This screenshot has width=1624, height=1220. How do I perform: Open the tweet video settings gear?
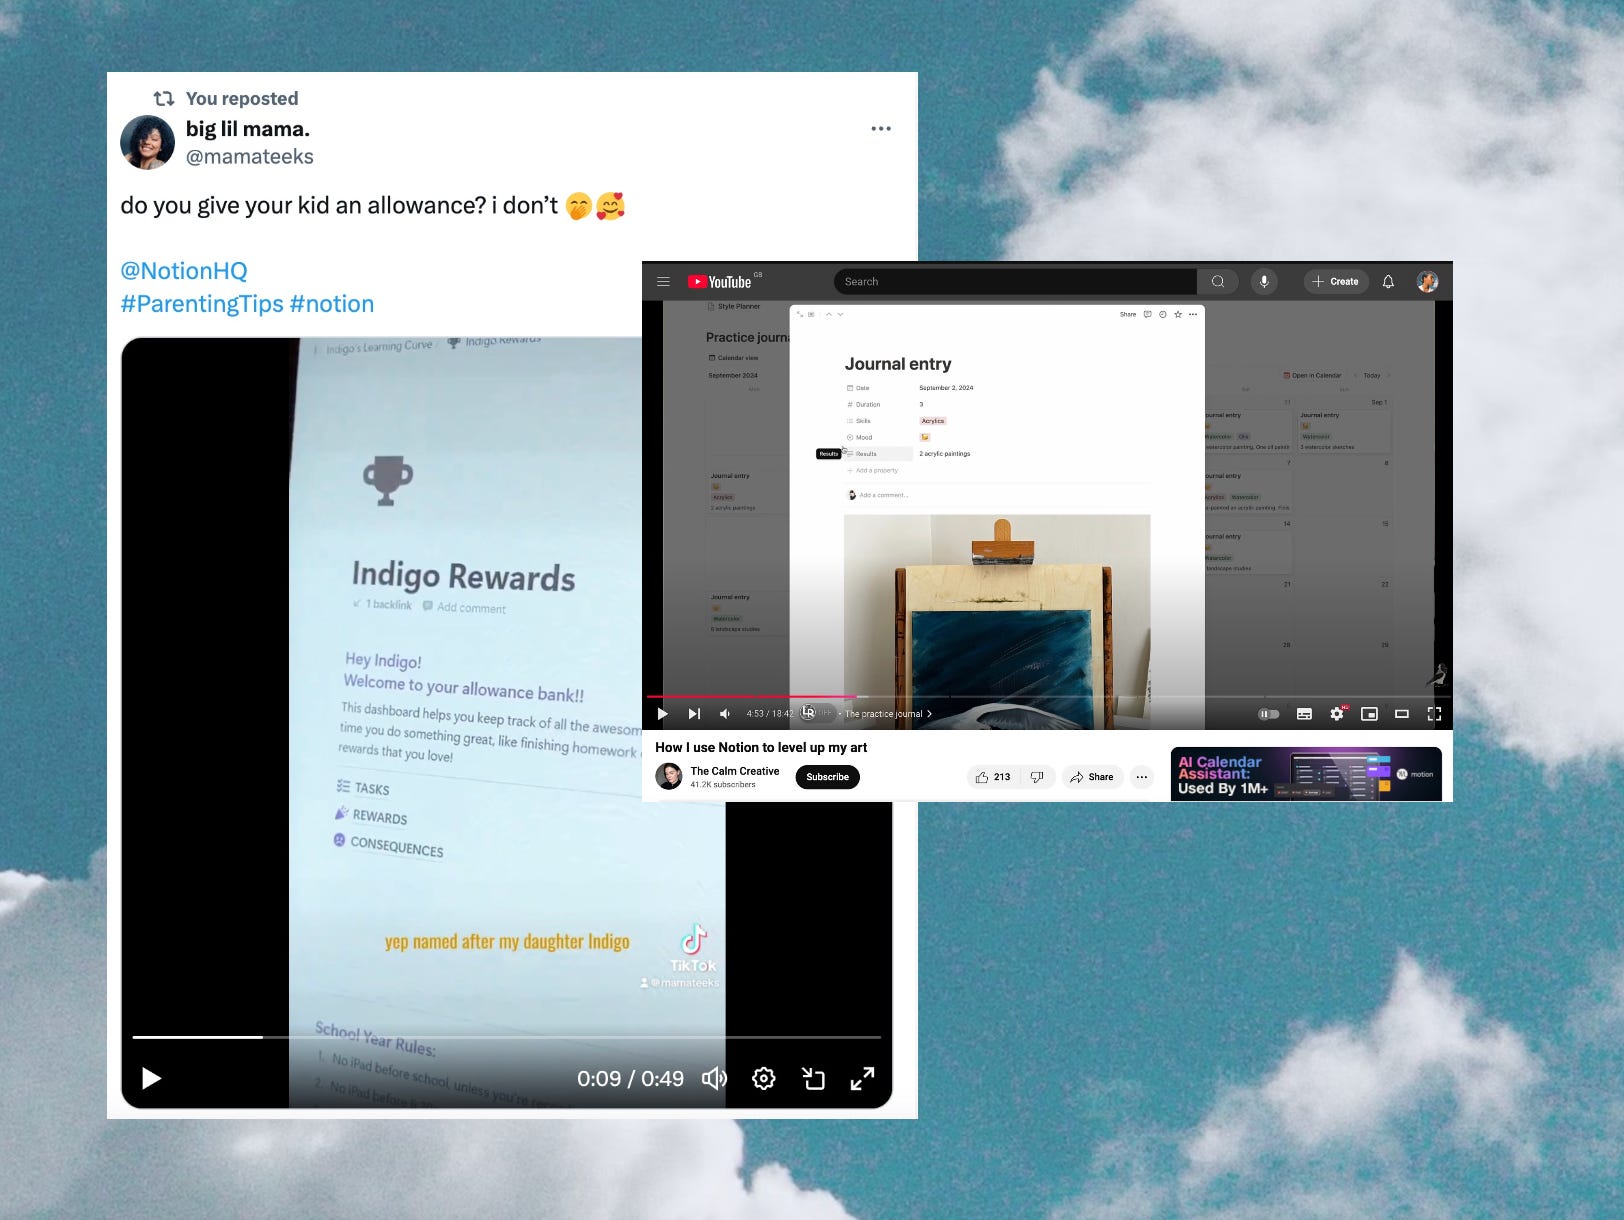click(764, 1078)
